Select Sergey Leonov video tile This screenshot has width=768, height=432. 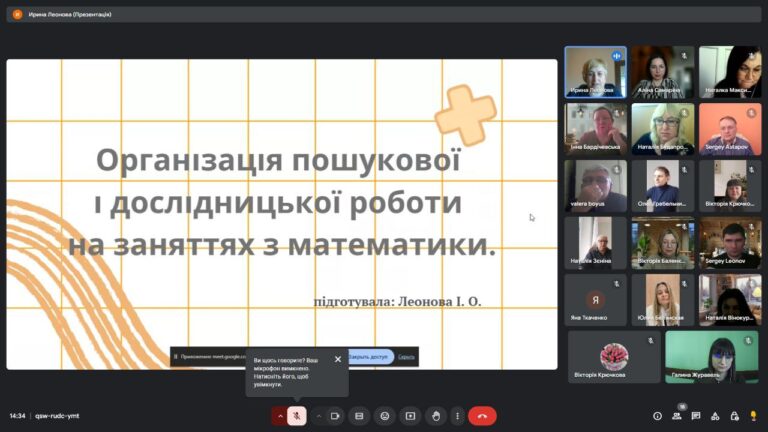pyautogui.click(x=730, y=243)
